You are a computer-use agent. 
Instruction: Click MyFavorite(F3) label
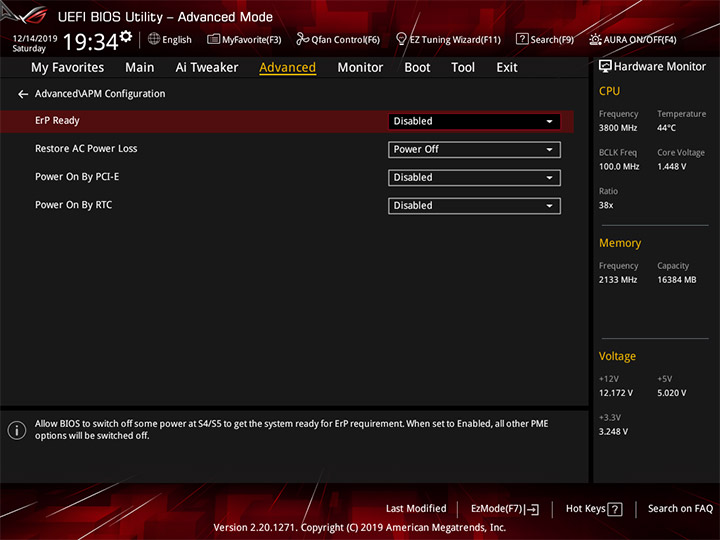[252, 40]
